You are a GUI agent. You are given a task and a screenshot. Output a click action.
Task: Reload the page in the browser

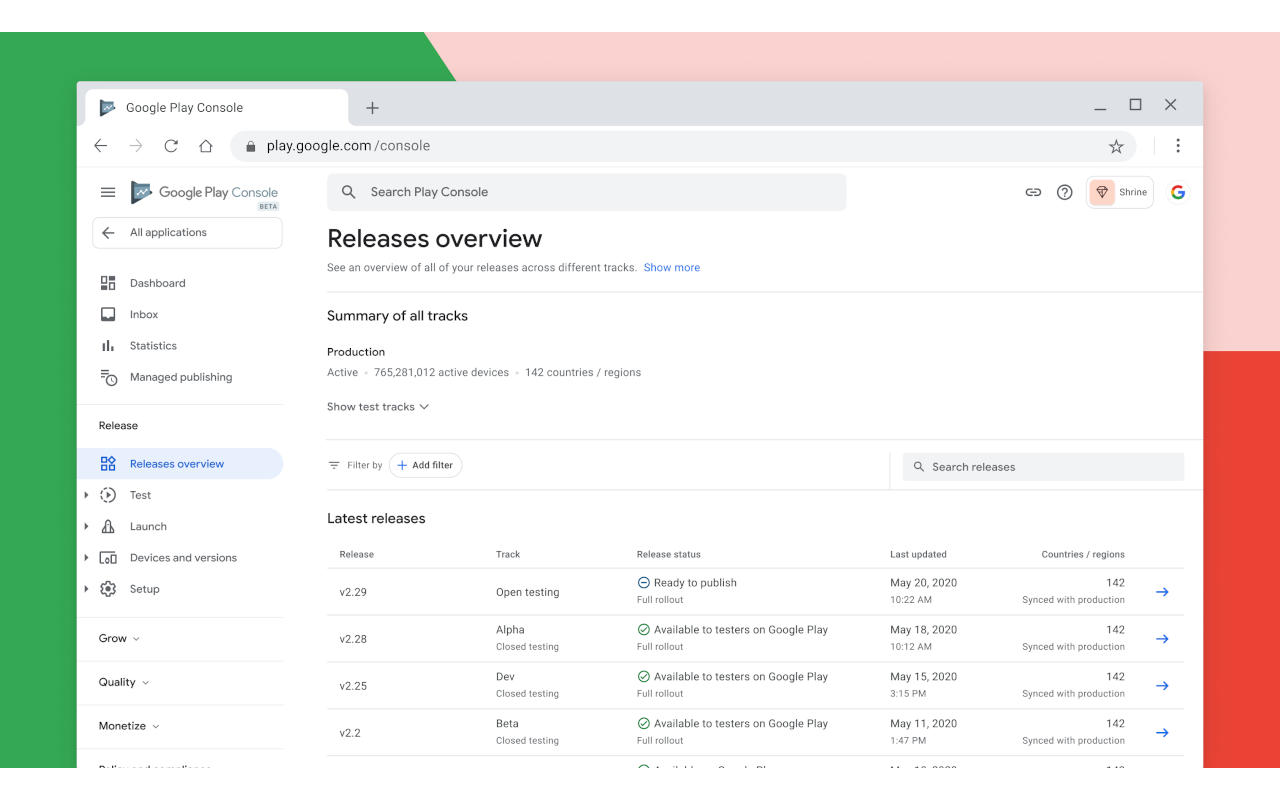click(x=171, y=146)
